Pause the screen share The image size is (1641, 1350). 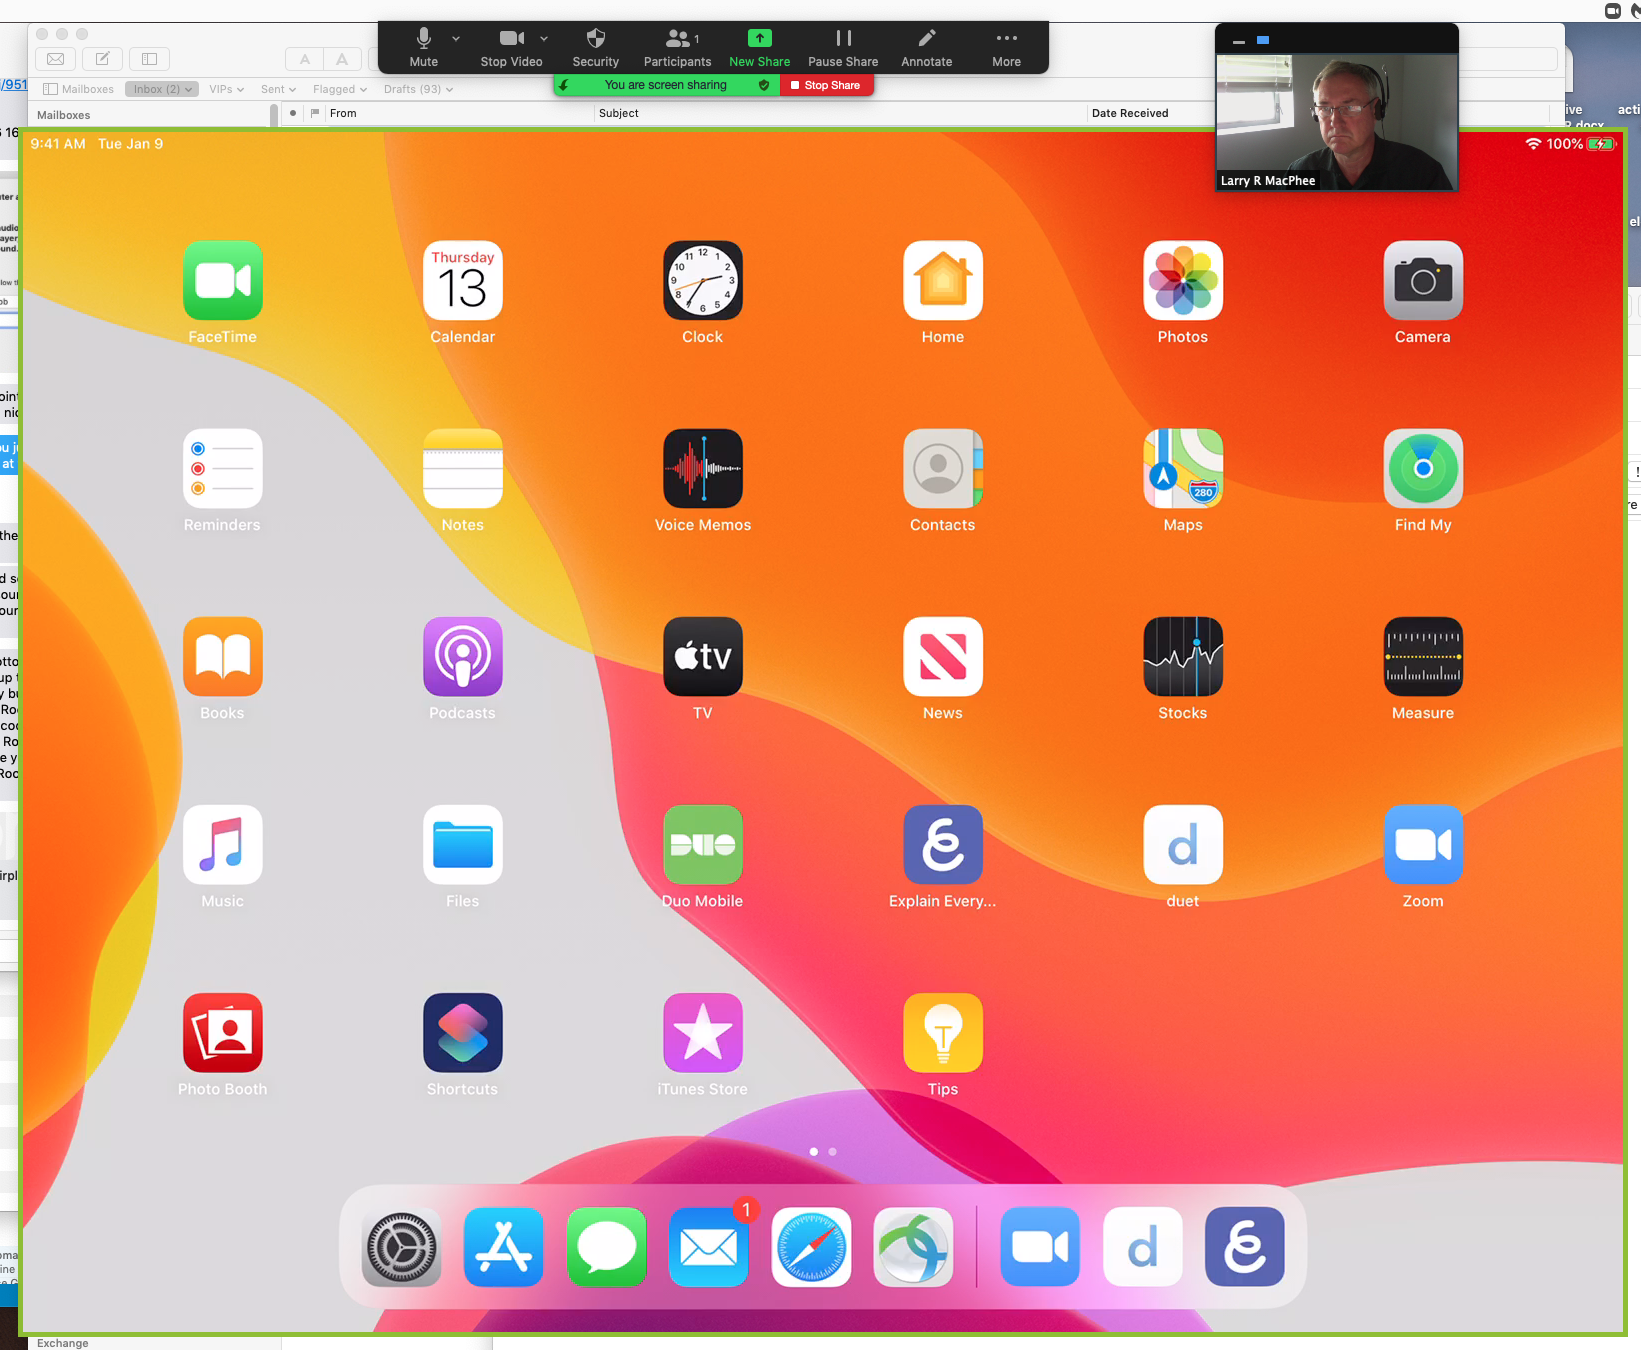[843, 47]
